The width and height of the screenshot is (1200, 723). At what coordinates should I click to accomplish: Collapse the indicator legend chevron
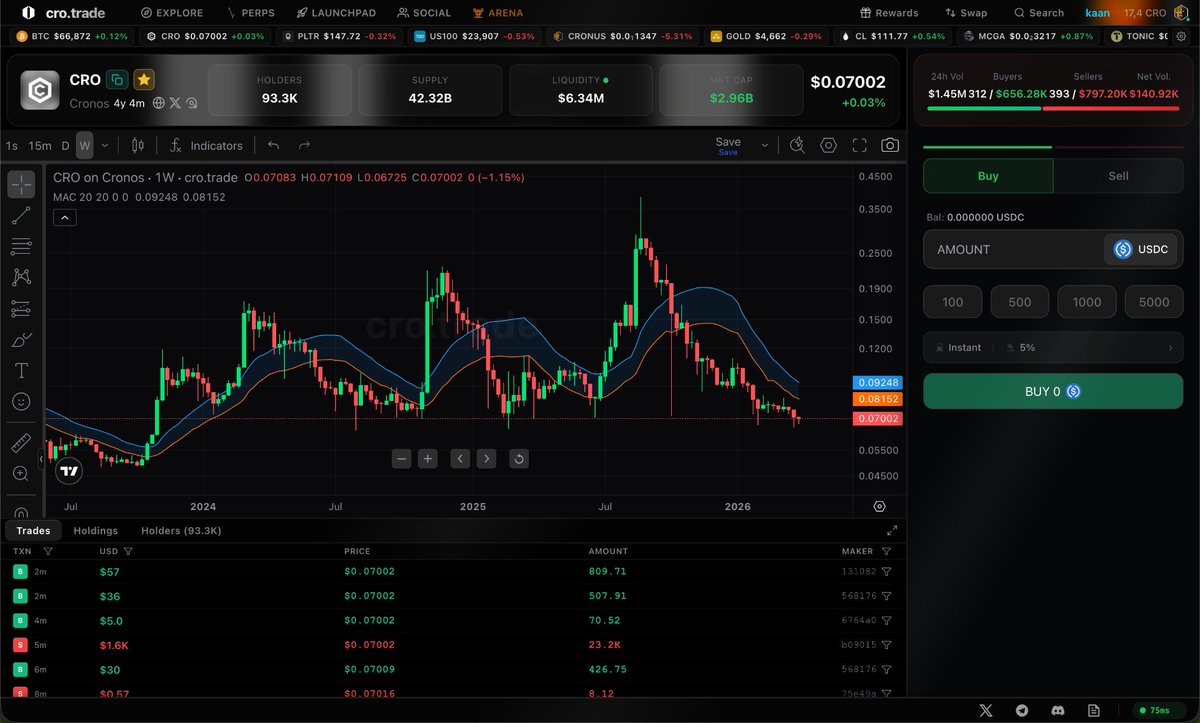point(65,217)
